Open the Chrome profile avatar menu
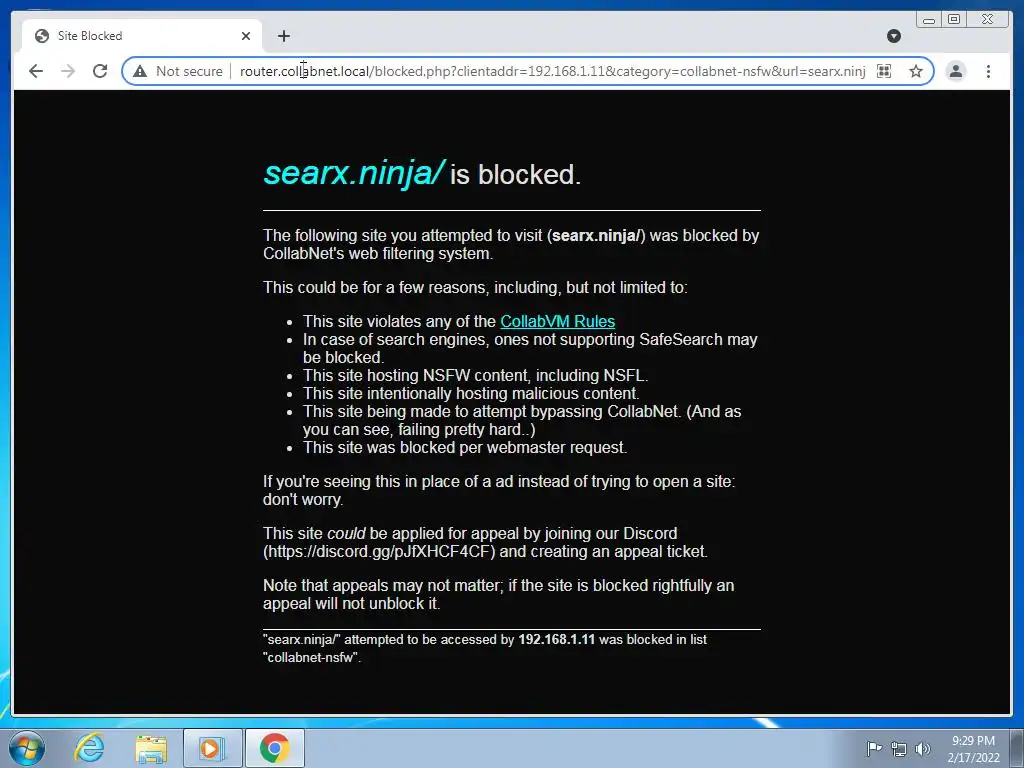Image resolution: width=1024 pixels, height=768 pixels. click(x=955, y=71)
